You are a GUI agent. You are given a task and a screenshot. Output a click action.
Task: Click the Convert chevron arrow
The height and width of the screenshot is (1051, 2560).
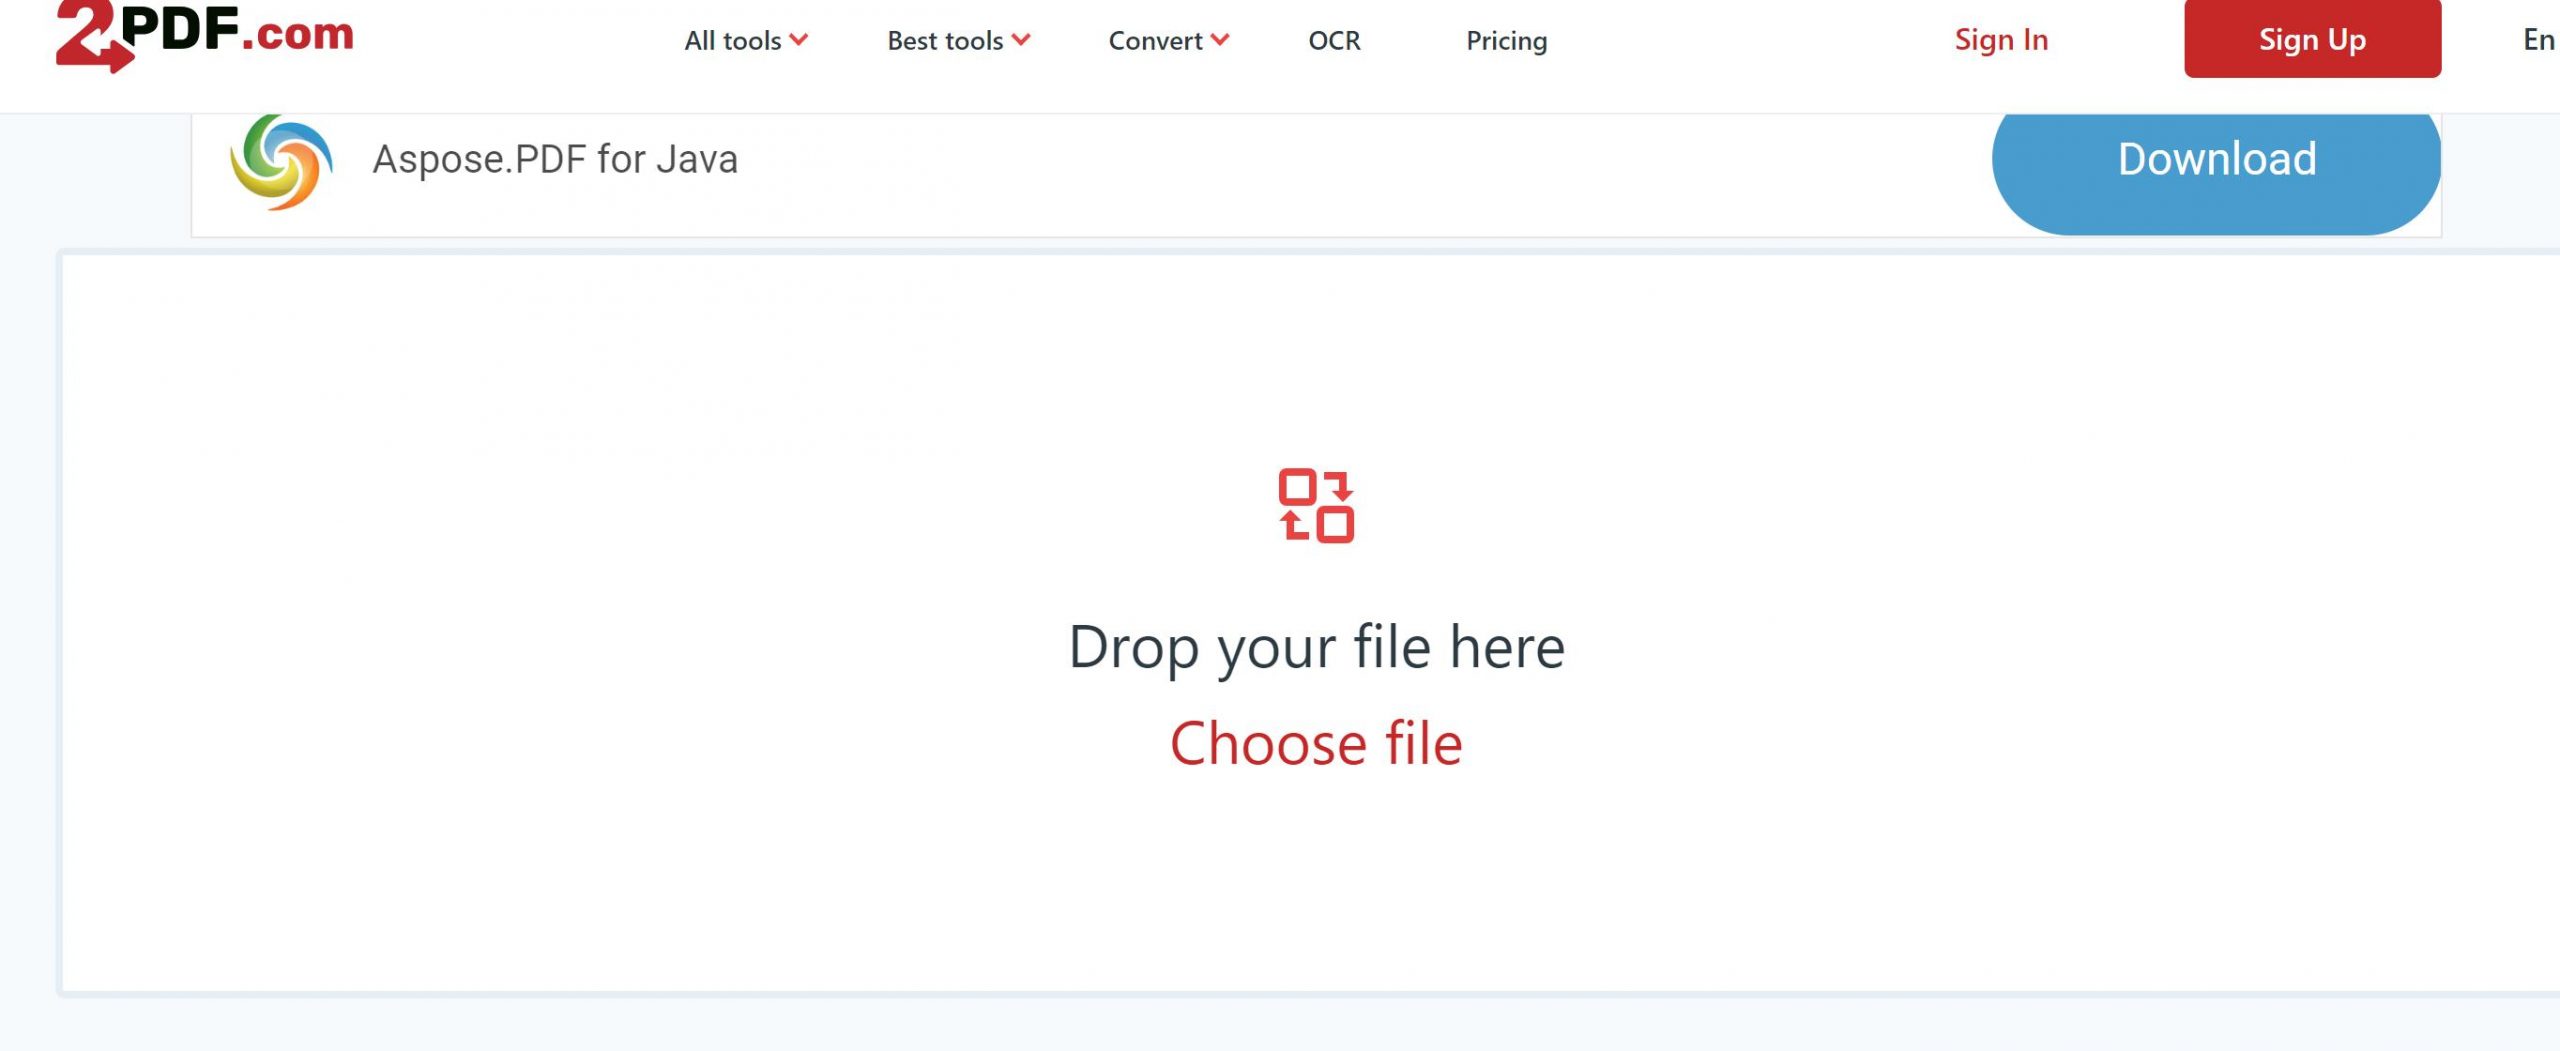1220,40
